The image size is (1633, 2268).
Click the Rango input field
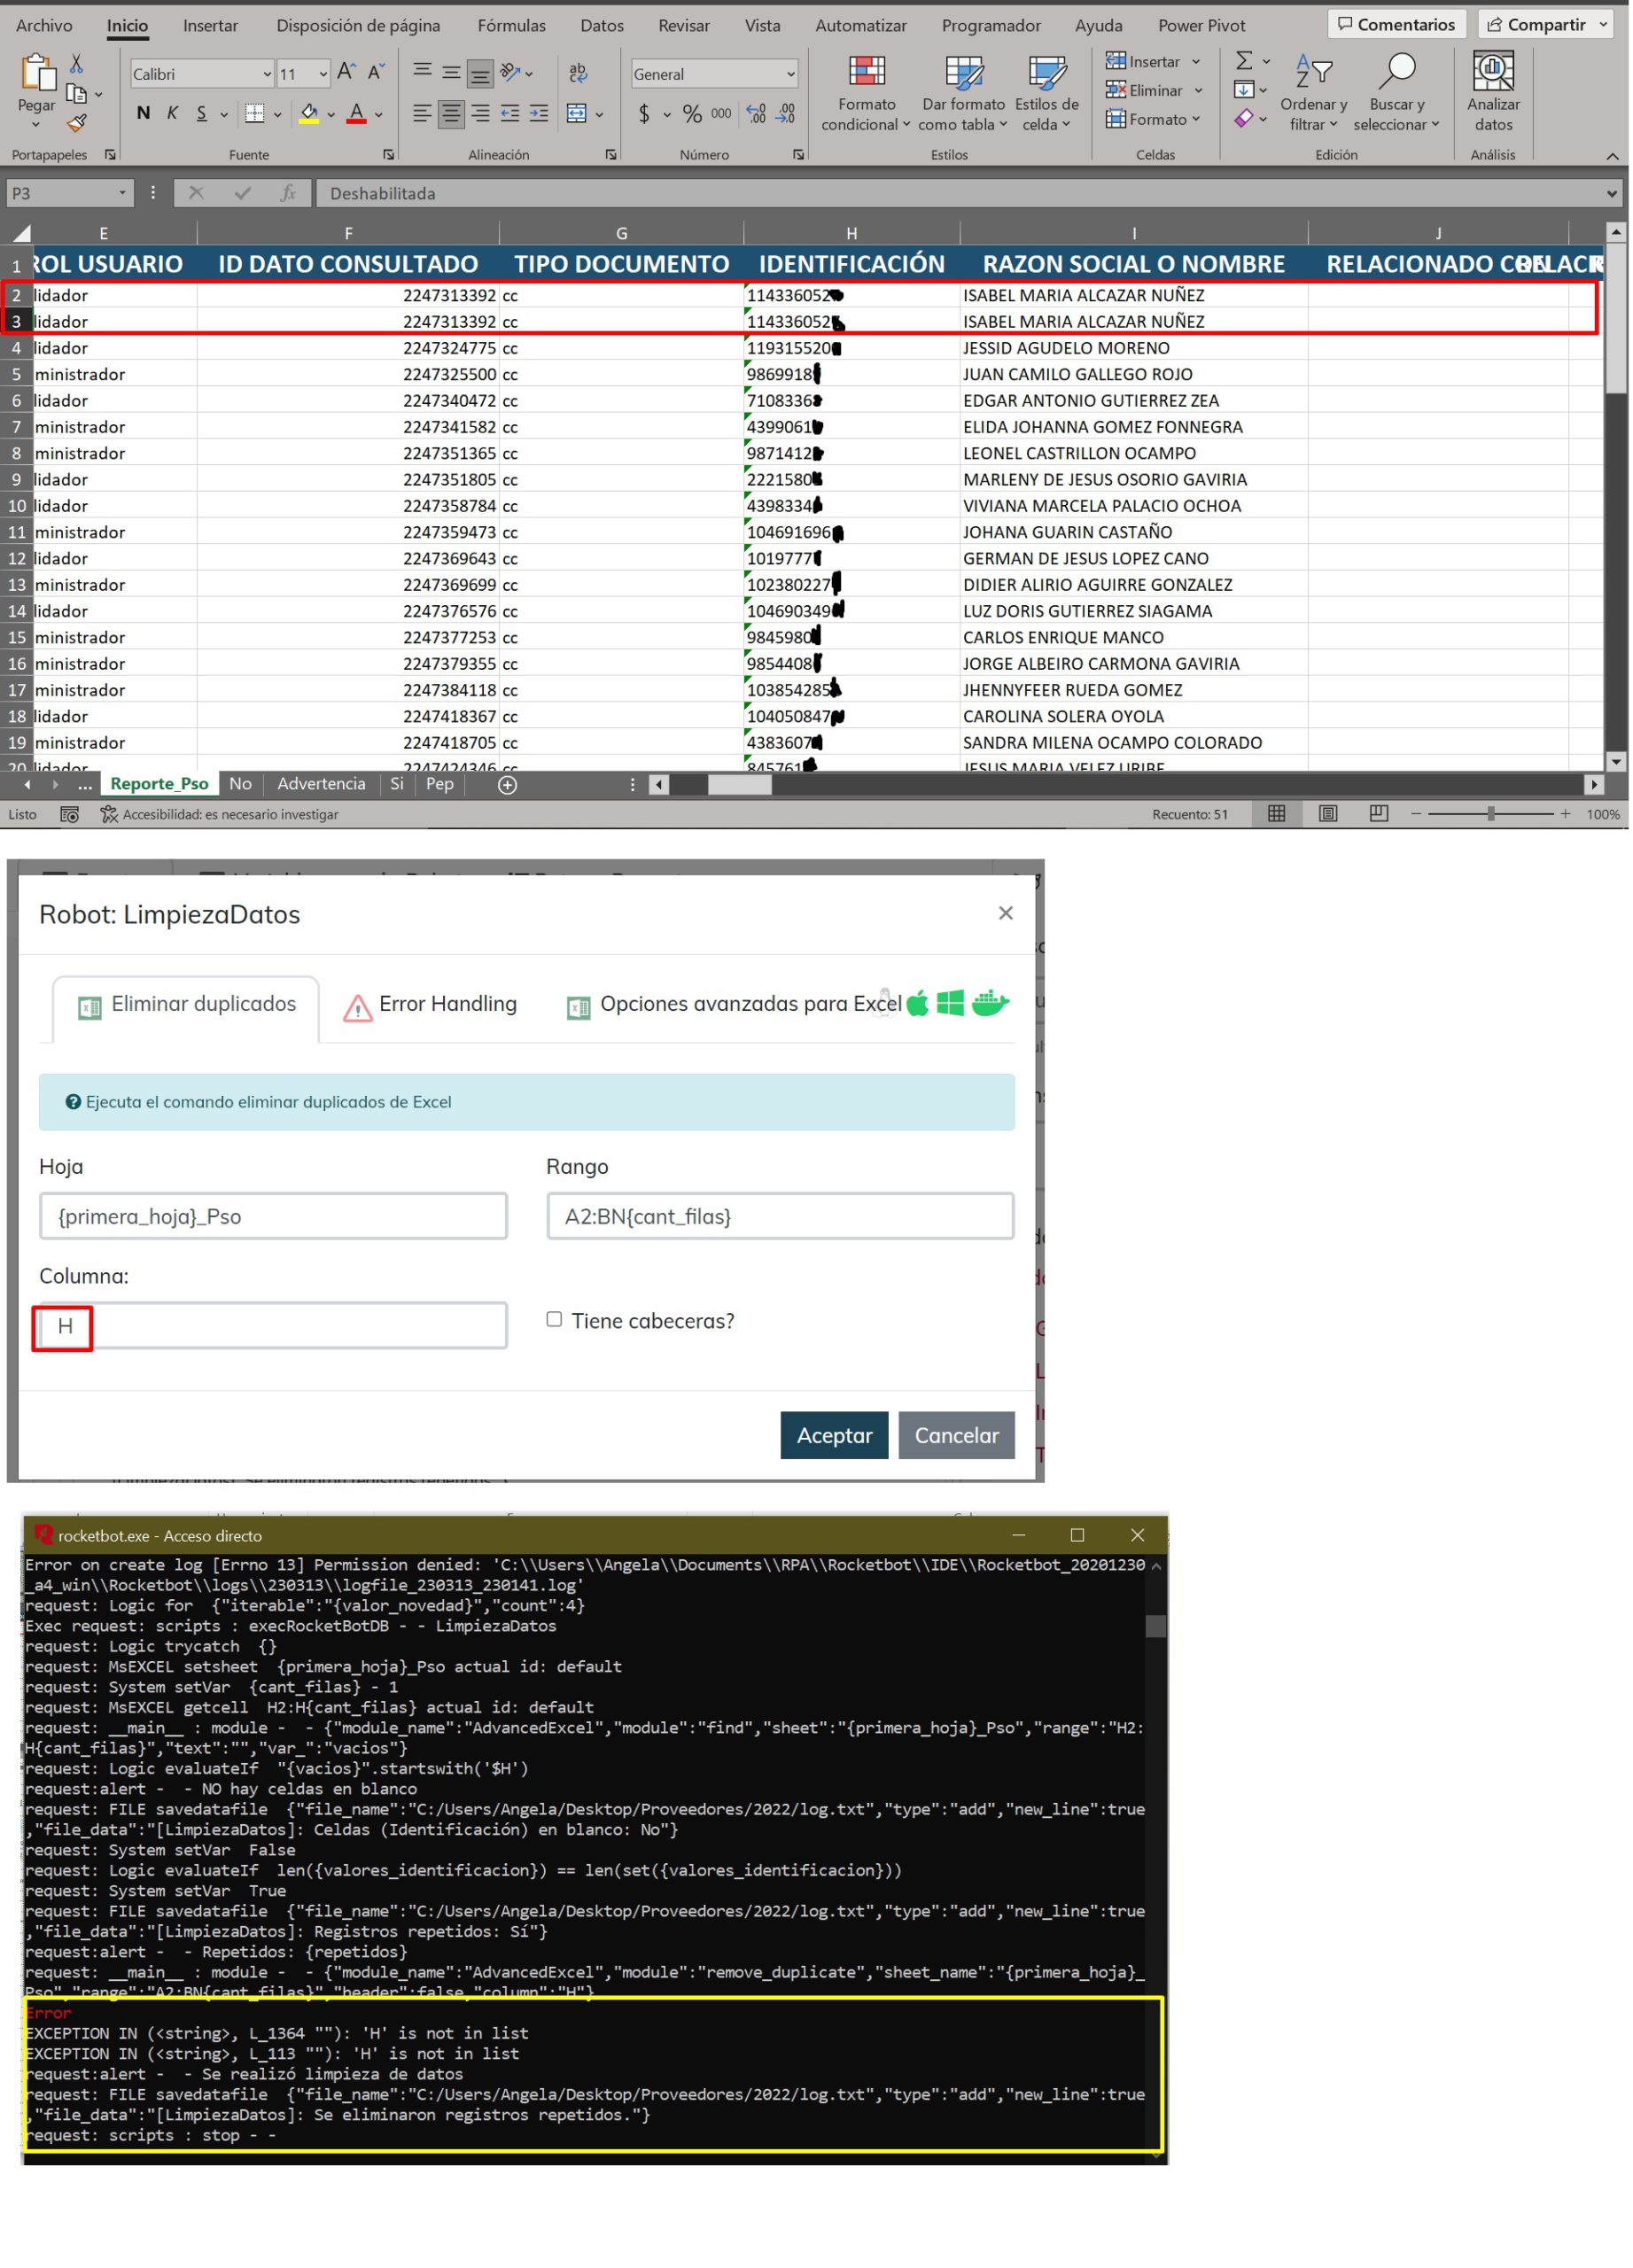780,1217
